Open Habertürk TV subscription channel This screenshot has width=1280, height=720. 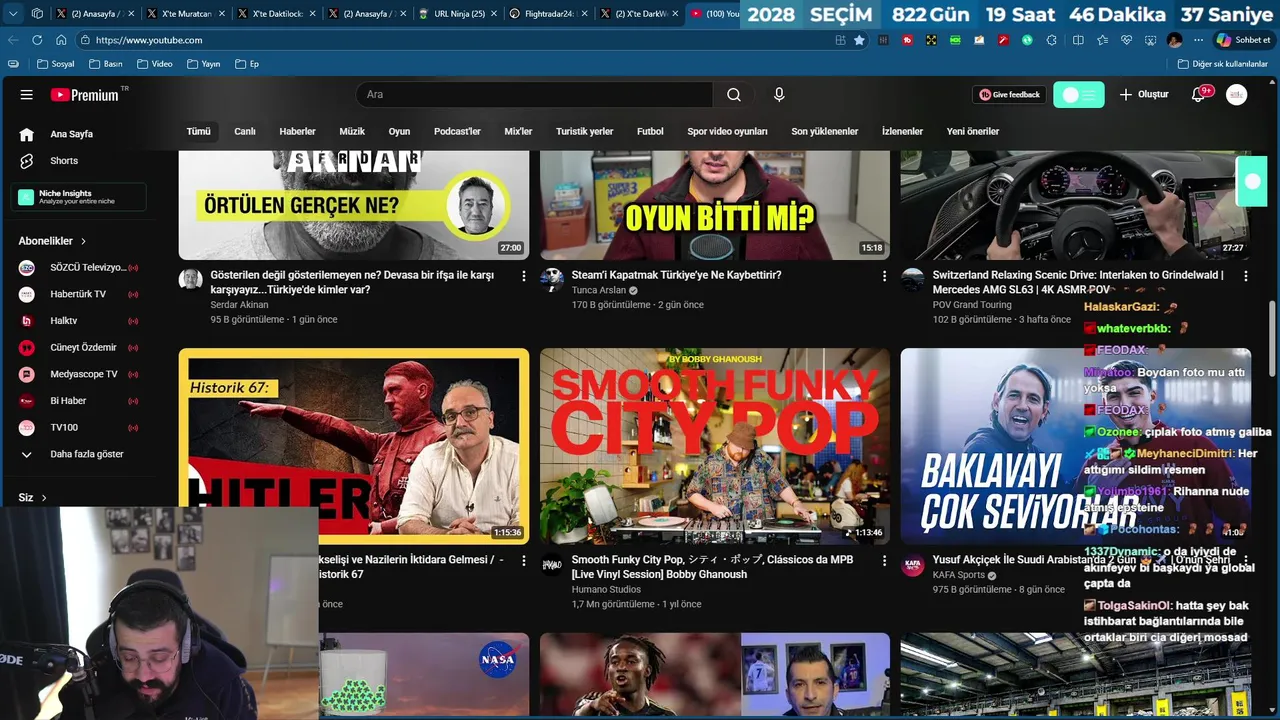click(x=80, y=294)
